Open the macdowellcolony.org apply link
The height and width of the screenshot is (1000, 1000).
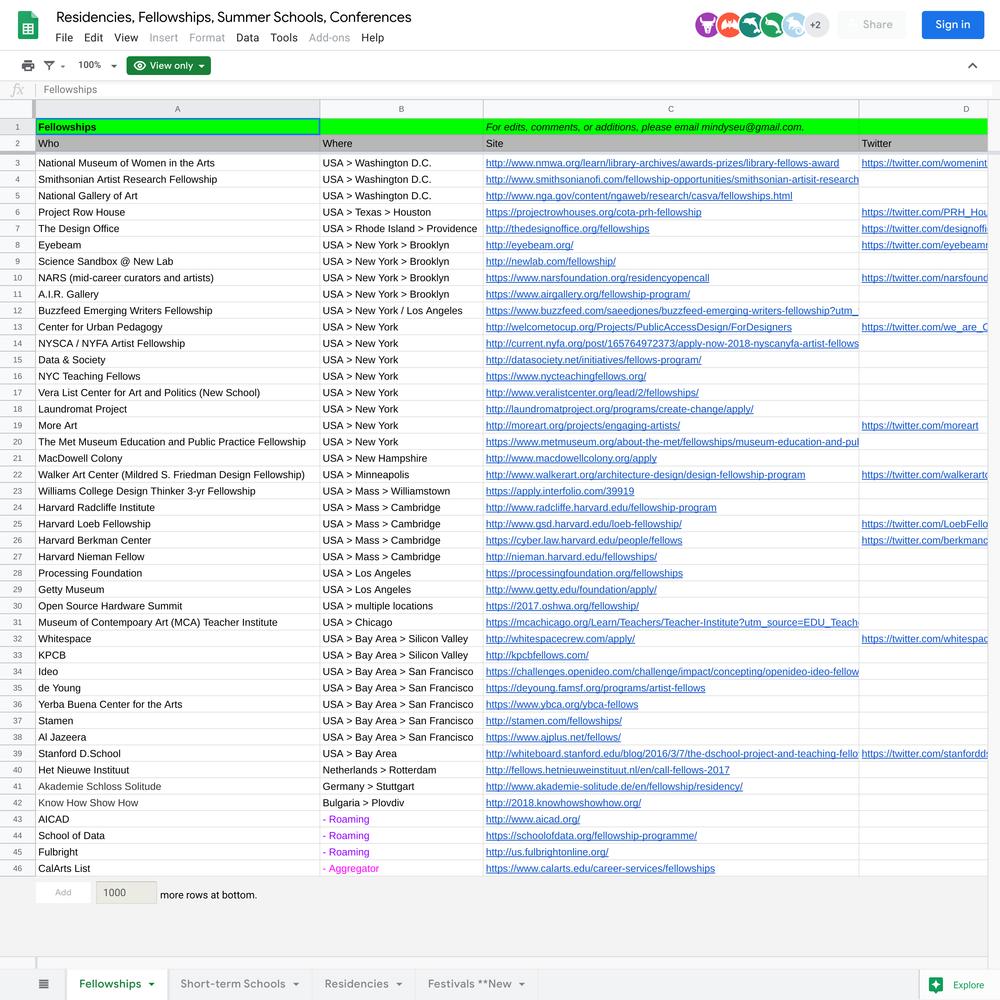(571, 459)
